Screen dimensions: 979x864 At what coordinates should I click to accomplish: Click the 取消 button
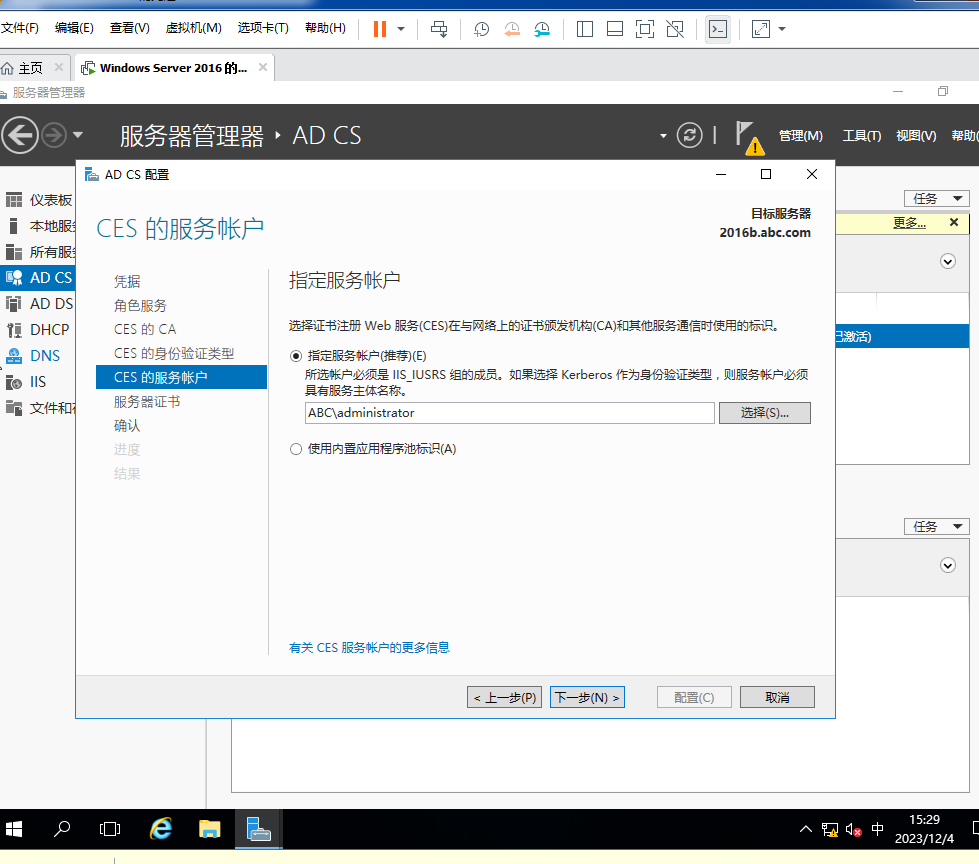pyautogui.click(x=777, y=697)
